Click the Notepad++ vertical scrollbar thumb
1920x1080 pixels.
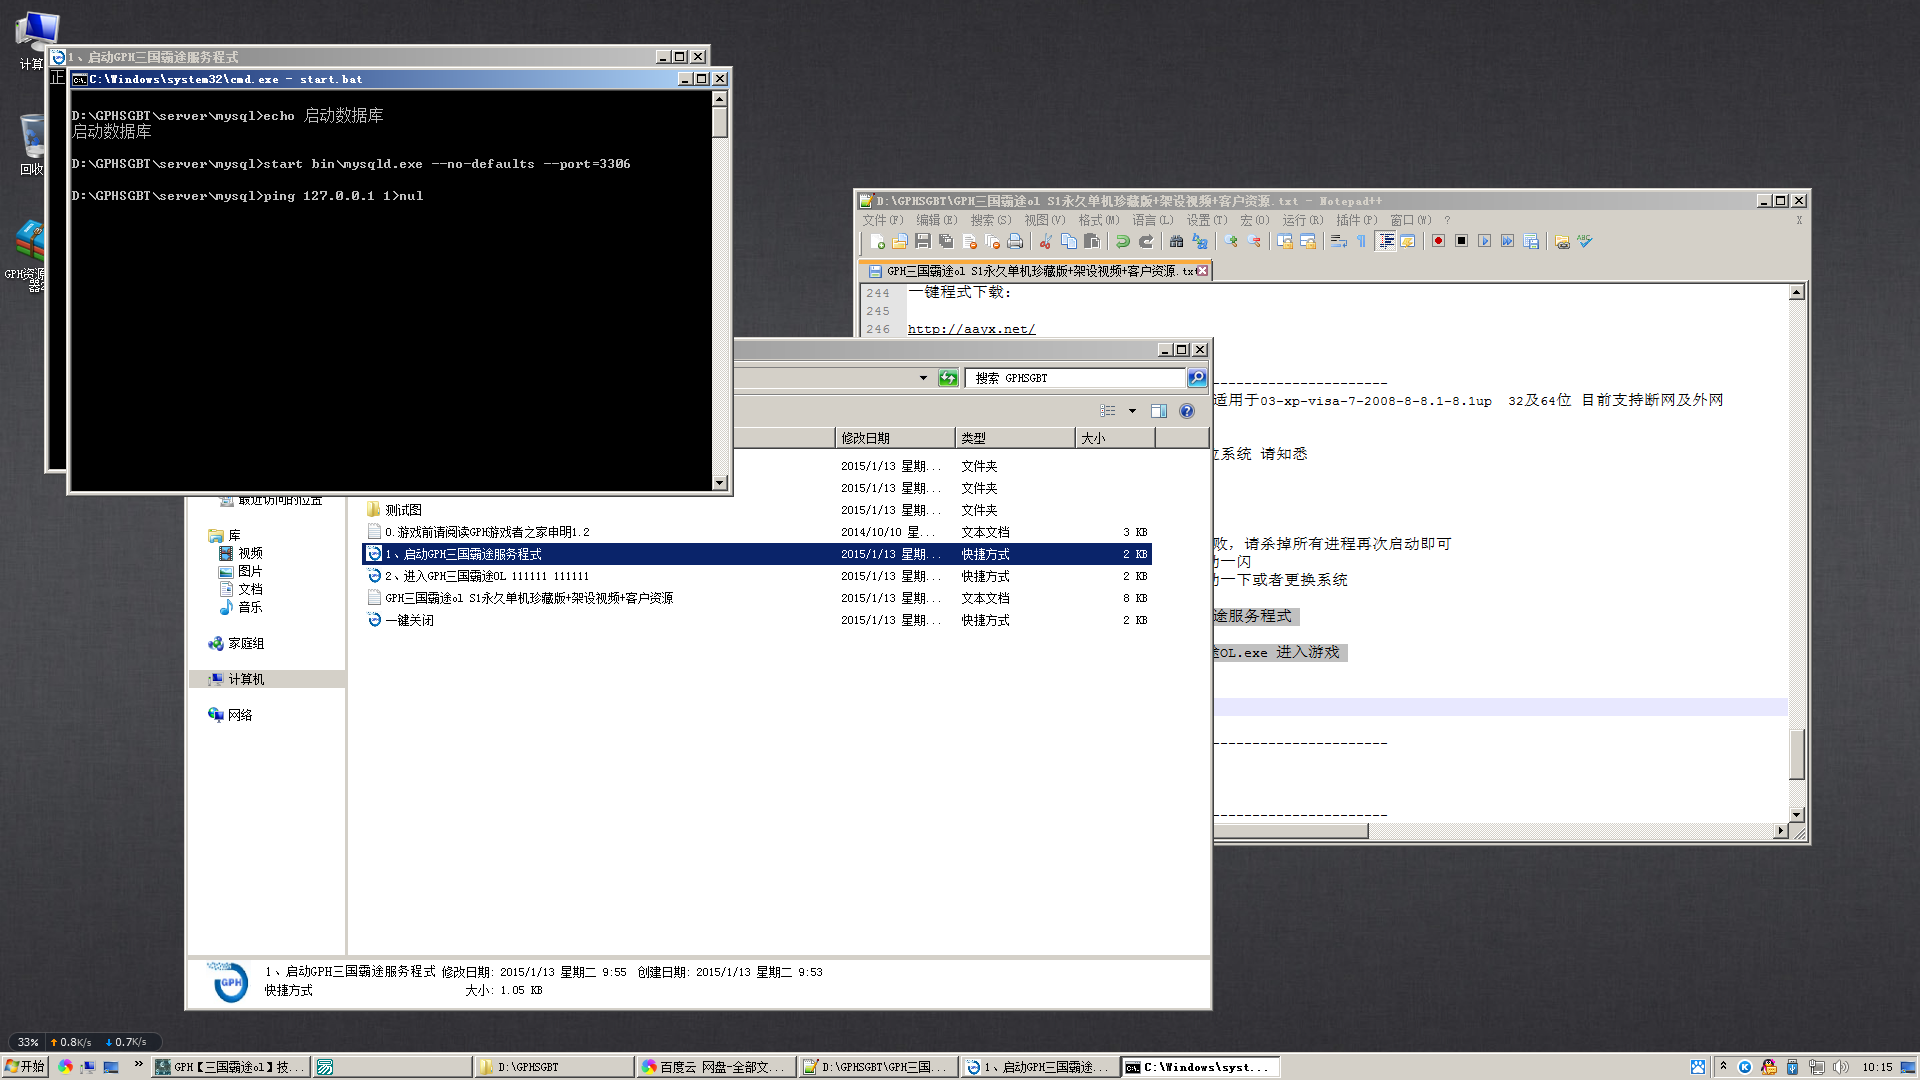(1797, 754)
